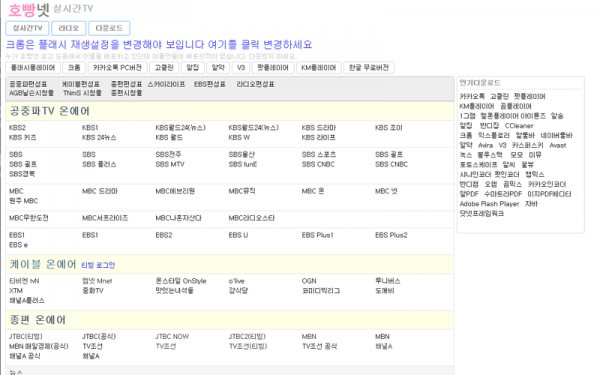
Task: Open the 채널A 공식 channel
Action: tap(24, 356)
